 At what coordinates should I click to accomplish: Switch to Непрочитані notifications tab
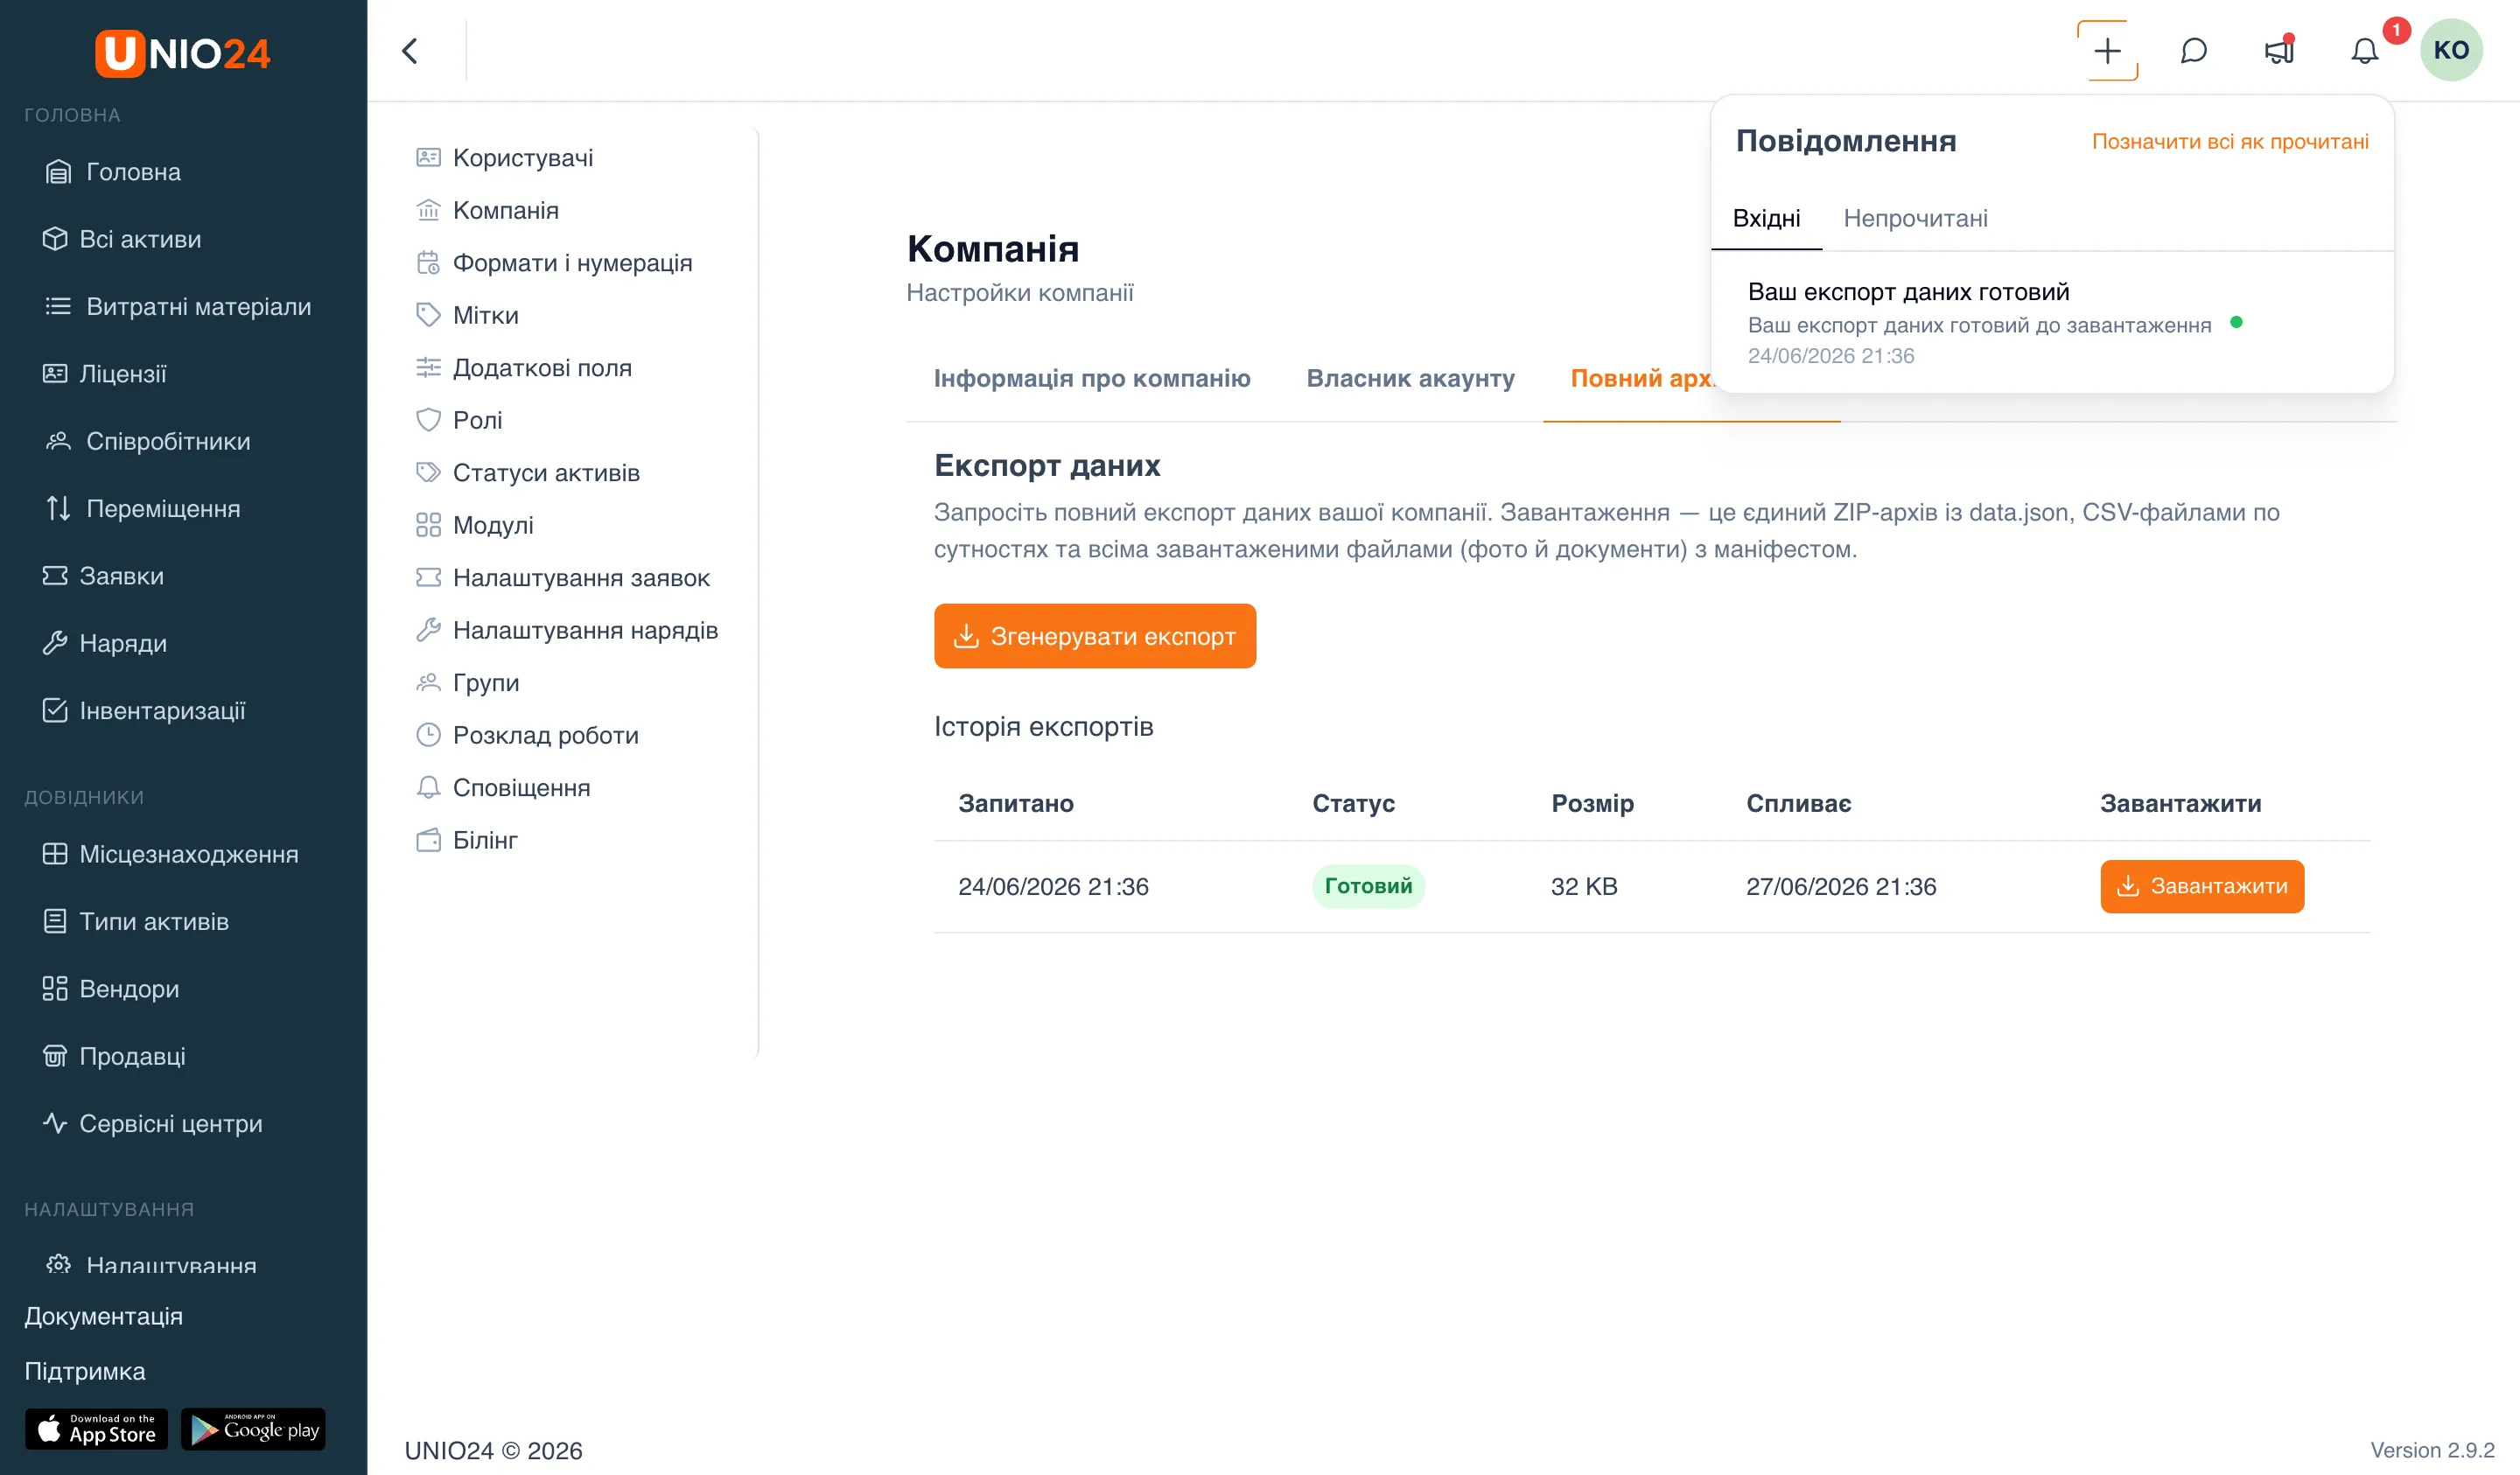pyautogui.click(x=1915, y=219)
